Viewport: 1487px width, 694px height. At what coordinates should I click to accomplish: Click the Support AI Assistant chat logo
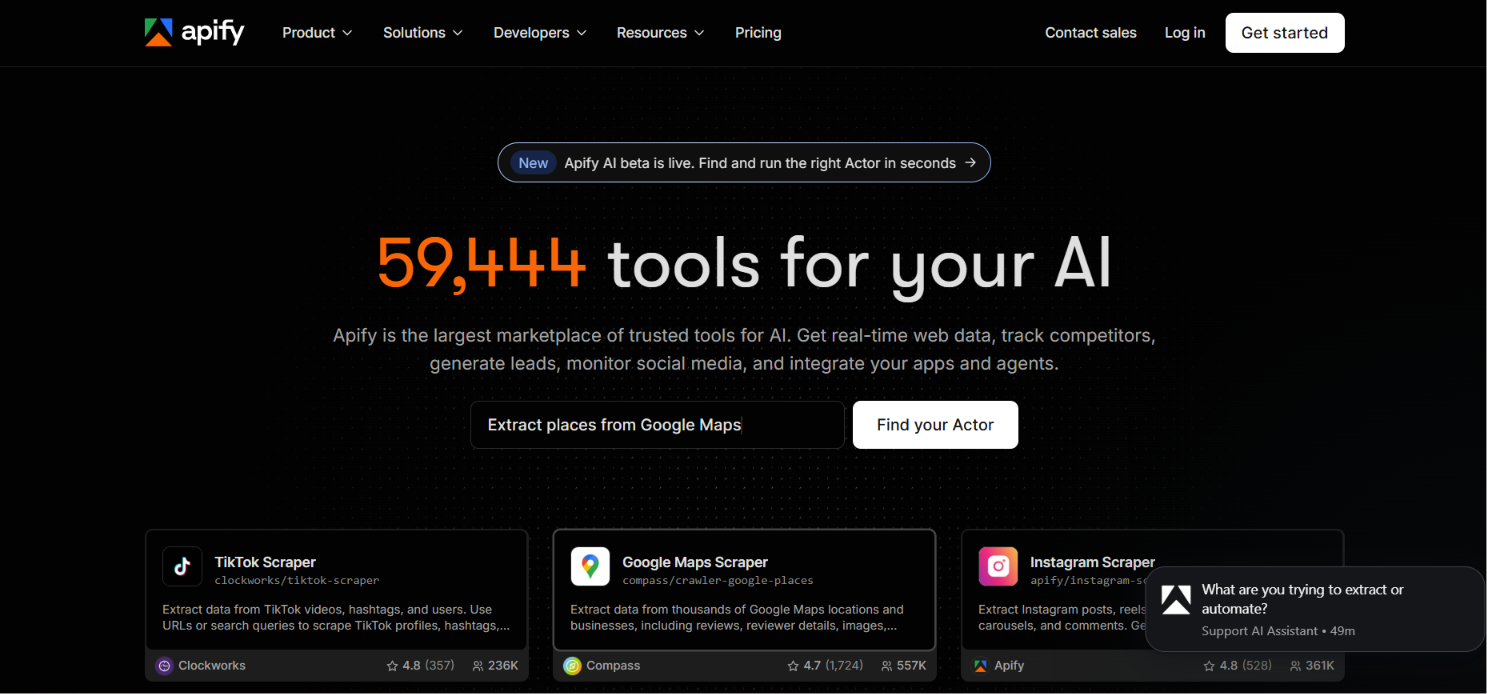(1176, 600)
